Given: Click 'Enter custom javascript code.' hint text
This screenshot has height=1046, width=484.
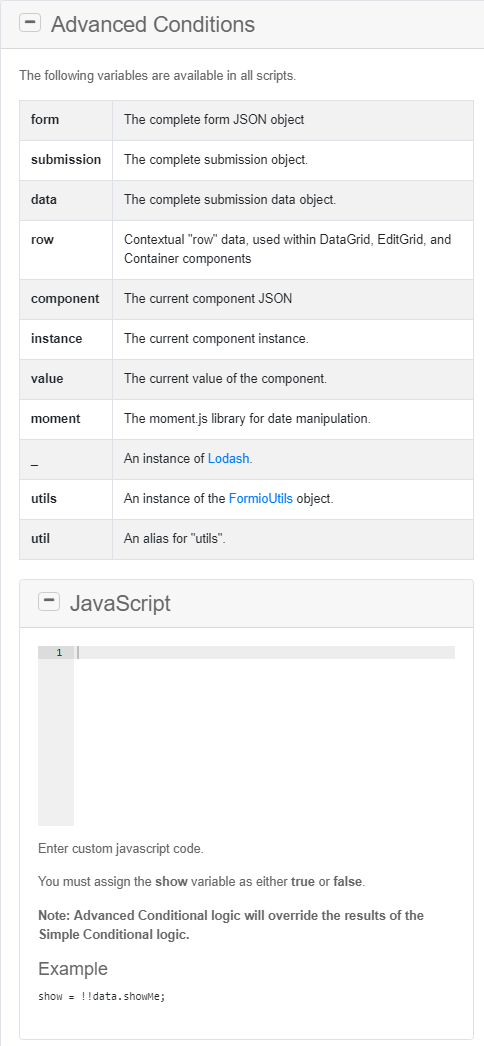Looking at the screenshot, I should [121, 849].
